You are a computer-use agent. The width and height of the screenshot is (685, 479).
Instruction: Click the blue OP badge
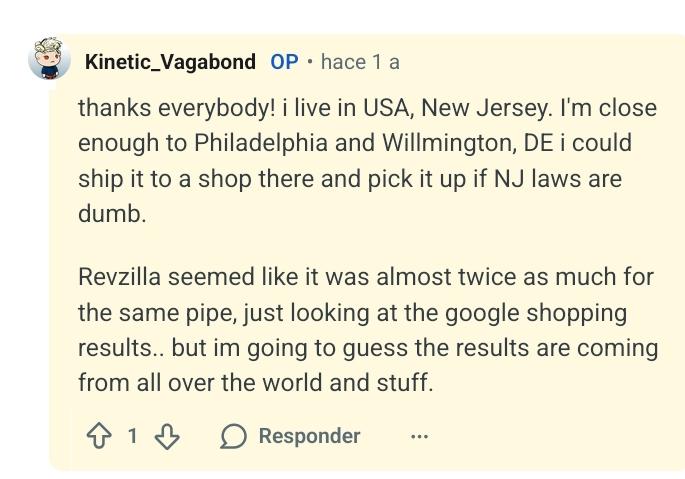point(284,61)
